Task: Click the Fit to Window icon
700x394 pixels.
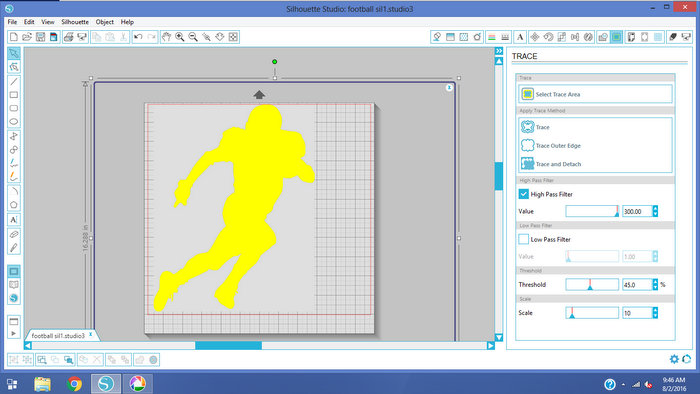Action: 233,37
